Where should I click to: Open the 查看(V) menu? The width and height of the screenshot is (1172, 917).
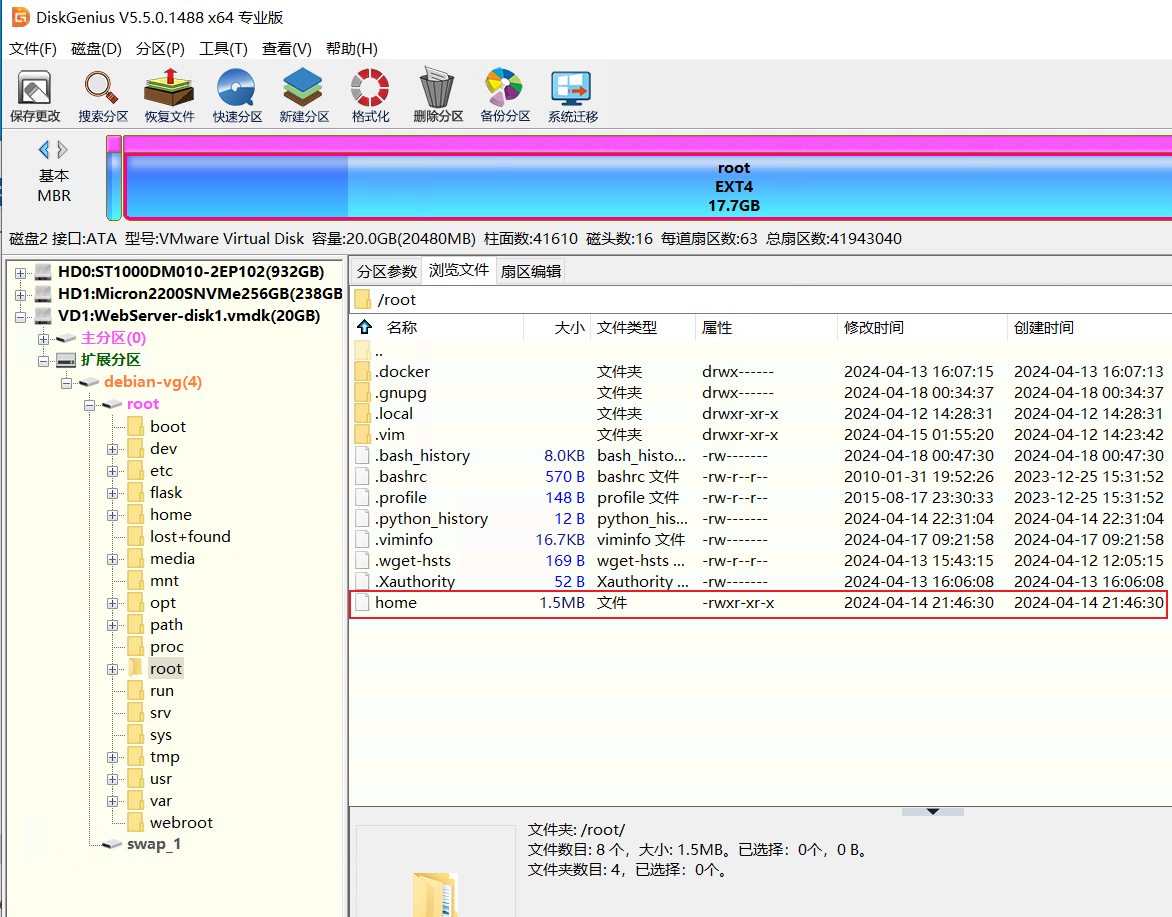pos(287,49)
